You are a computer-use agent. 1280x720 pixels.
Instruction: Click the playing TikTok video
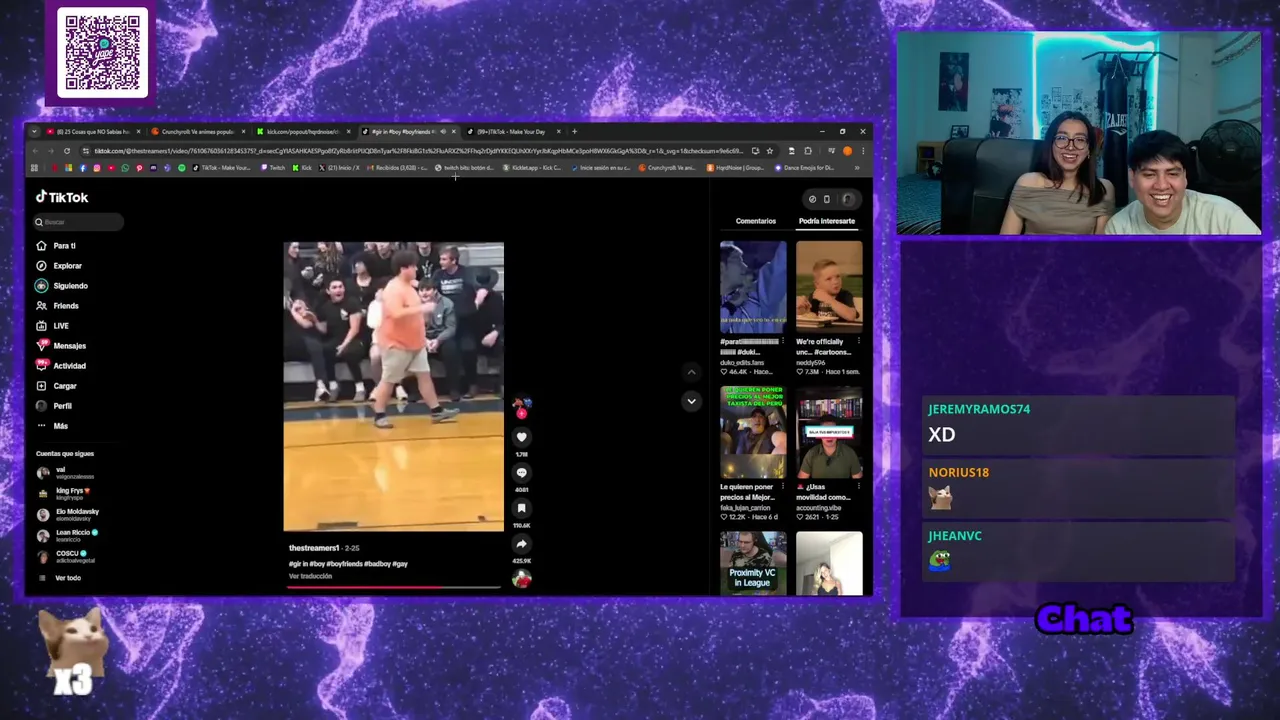393,386
